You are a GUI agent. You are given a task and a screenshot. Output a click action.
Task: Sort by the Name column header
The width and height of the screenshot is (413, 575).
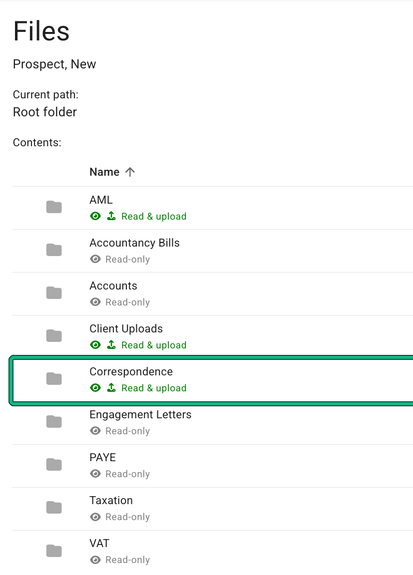pos(105,172)
